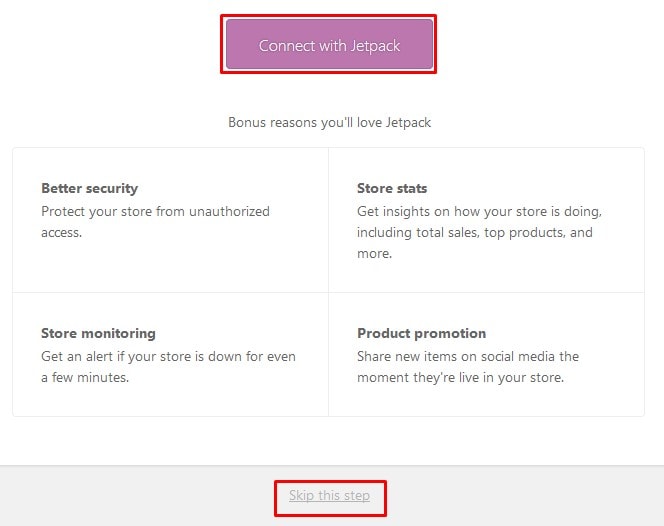Click 'Get insights on how your store is doing' text

point(479,211)
